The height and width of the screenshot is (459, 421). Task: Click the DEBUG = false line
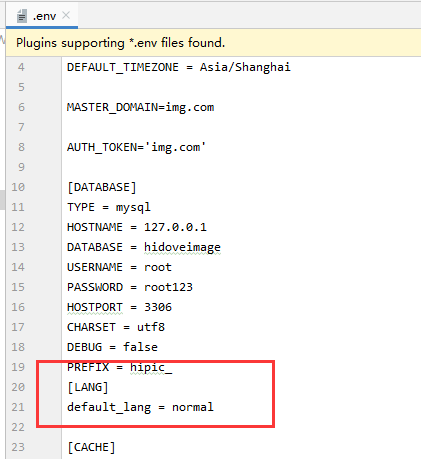tap(112, 347)
